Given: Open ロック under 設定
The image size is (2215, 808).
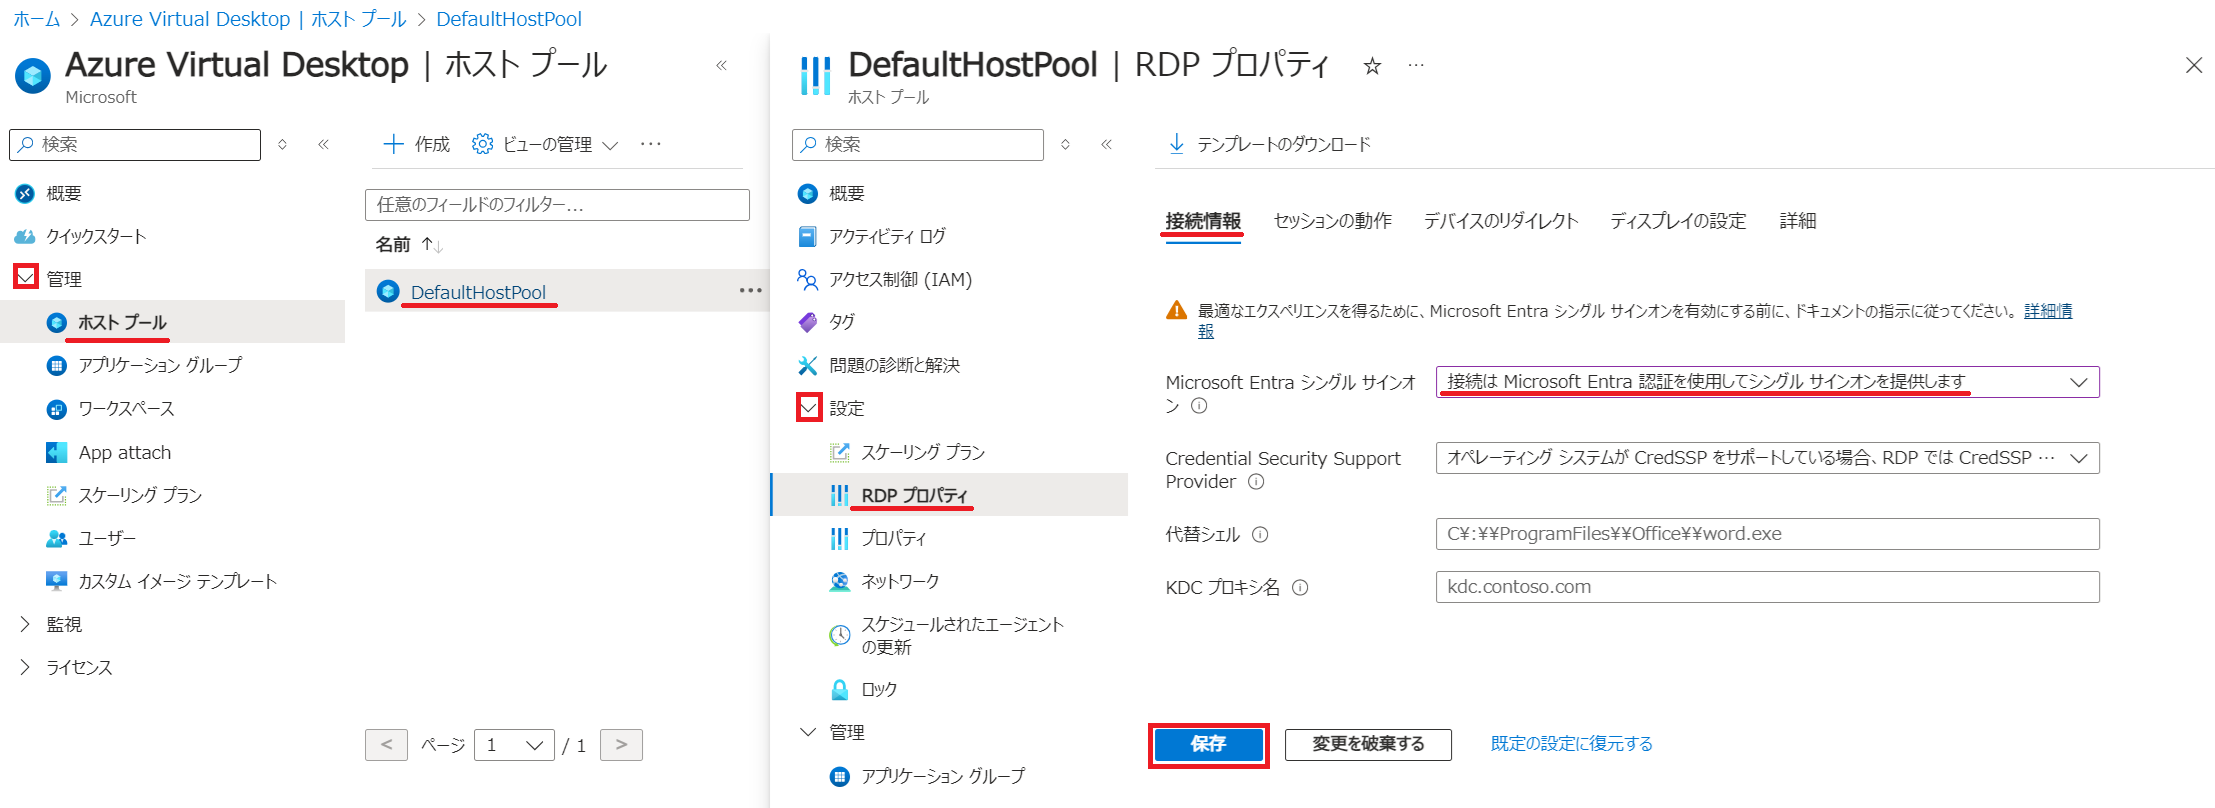Looking at the screenshot, I should (x=879, y=689).
